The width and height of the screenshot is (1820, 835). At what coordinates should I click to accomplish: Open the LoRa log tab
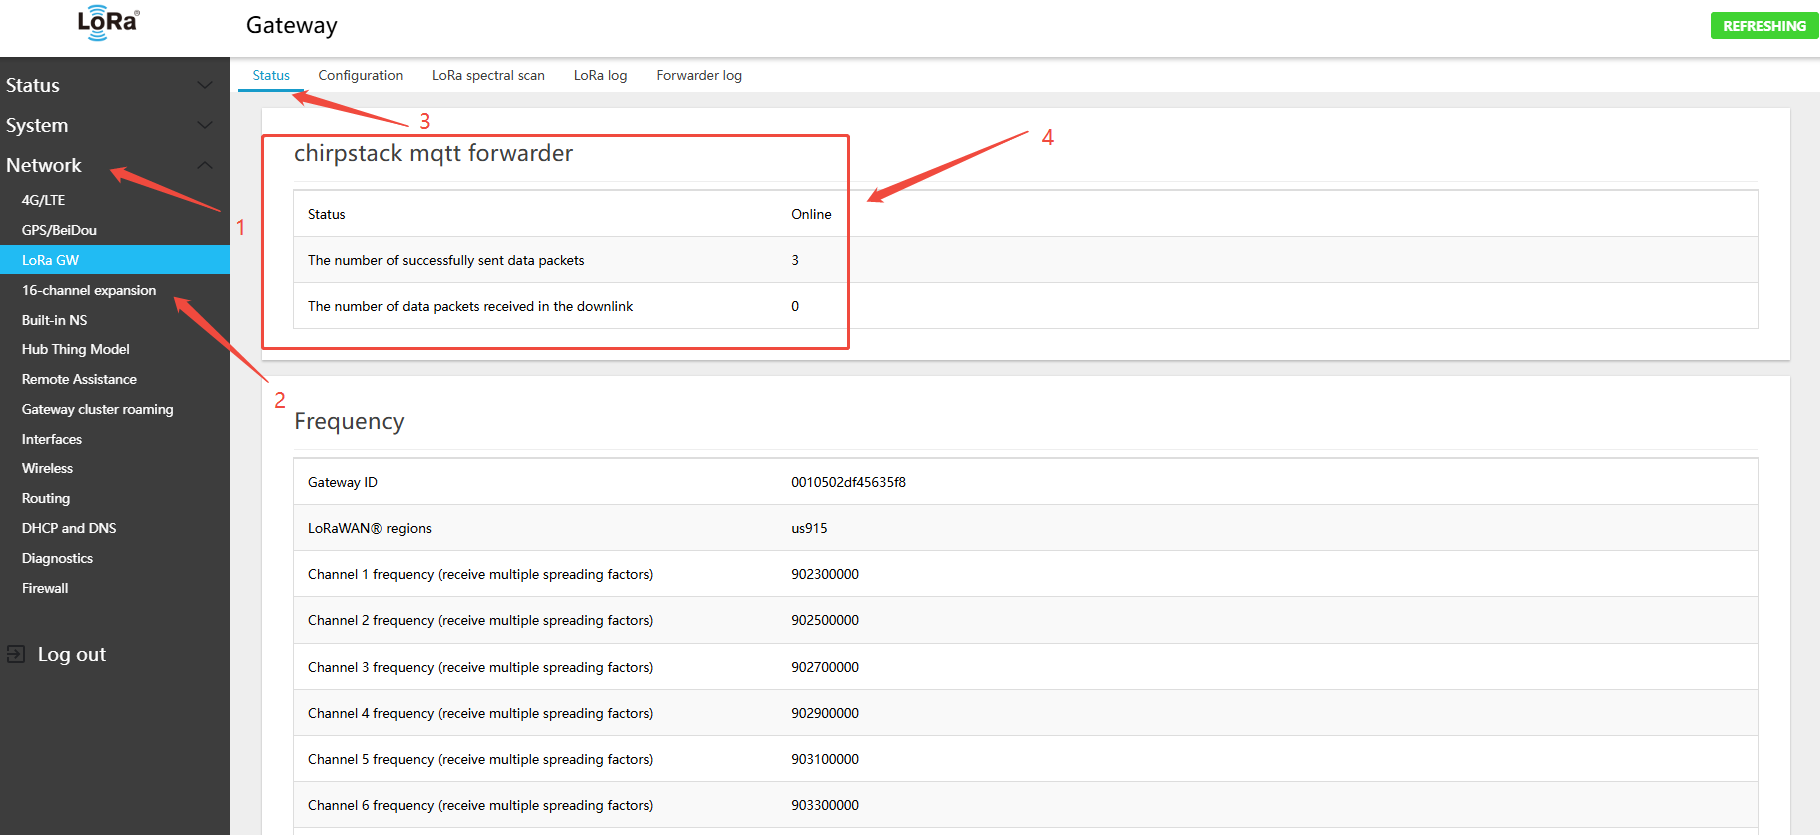[600, 75]
